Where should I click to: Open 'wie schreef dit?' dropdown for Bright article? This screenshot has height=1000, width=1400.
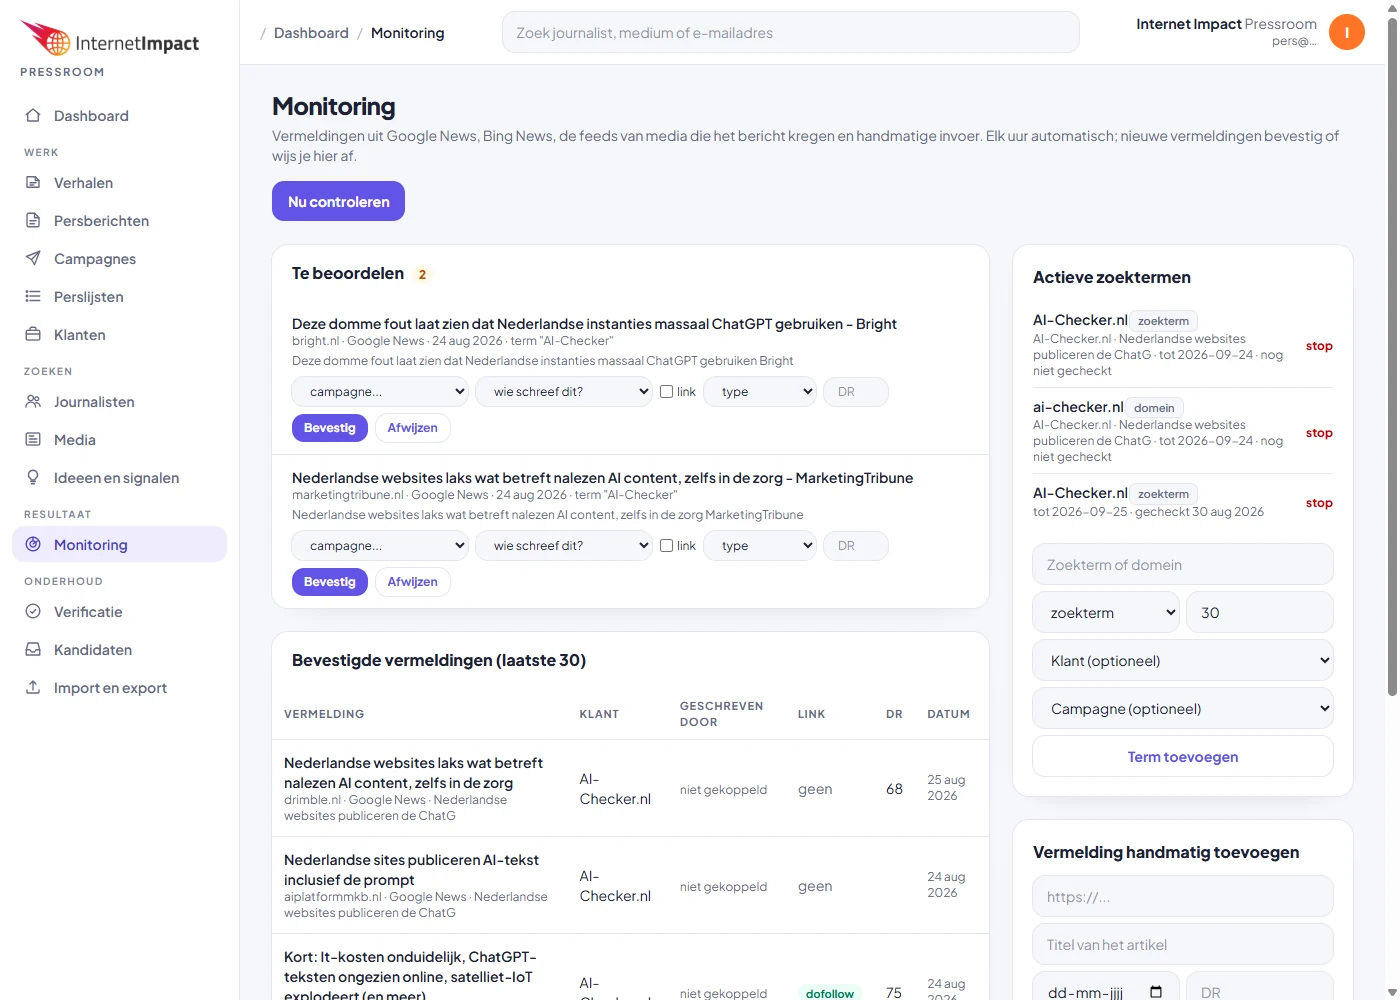(x=565, y=392)
